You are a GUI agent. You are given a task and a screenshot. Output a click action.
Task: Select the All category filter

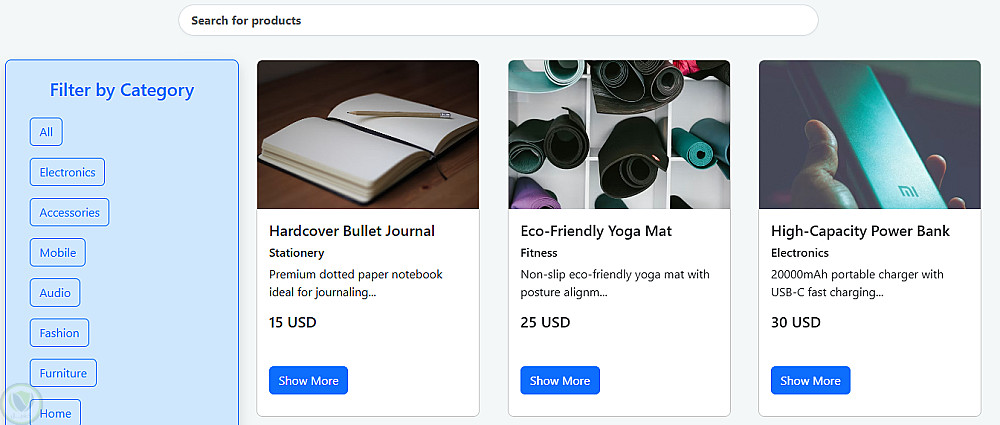click(x=46, y=132)
